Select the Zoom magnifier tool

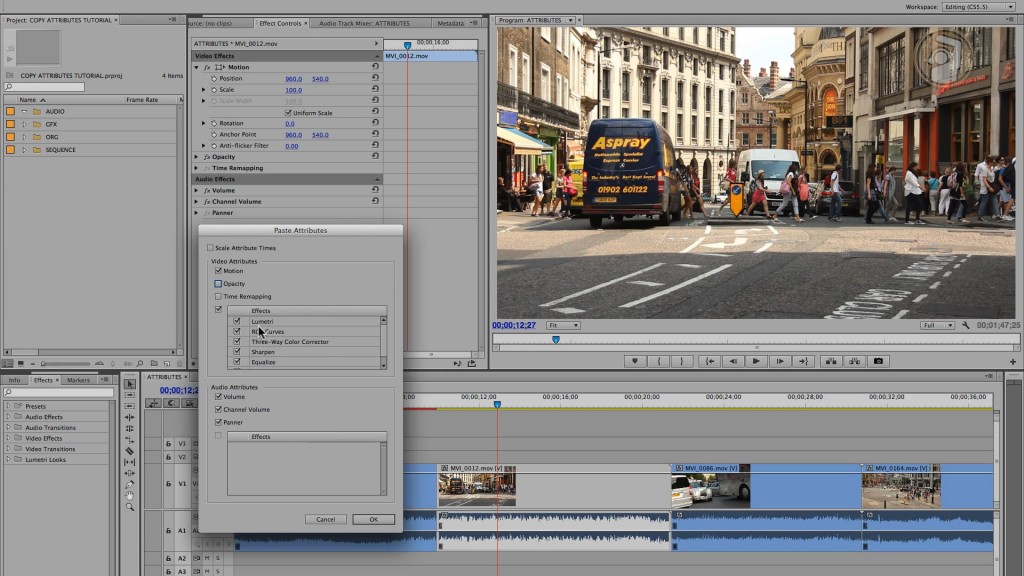130,507
